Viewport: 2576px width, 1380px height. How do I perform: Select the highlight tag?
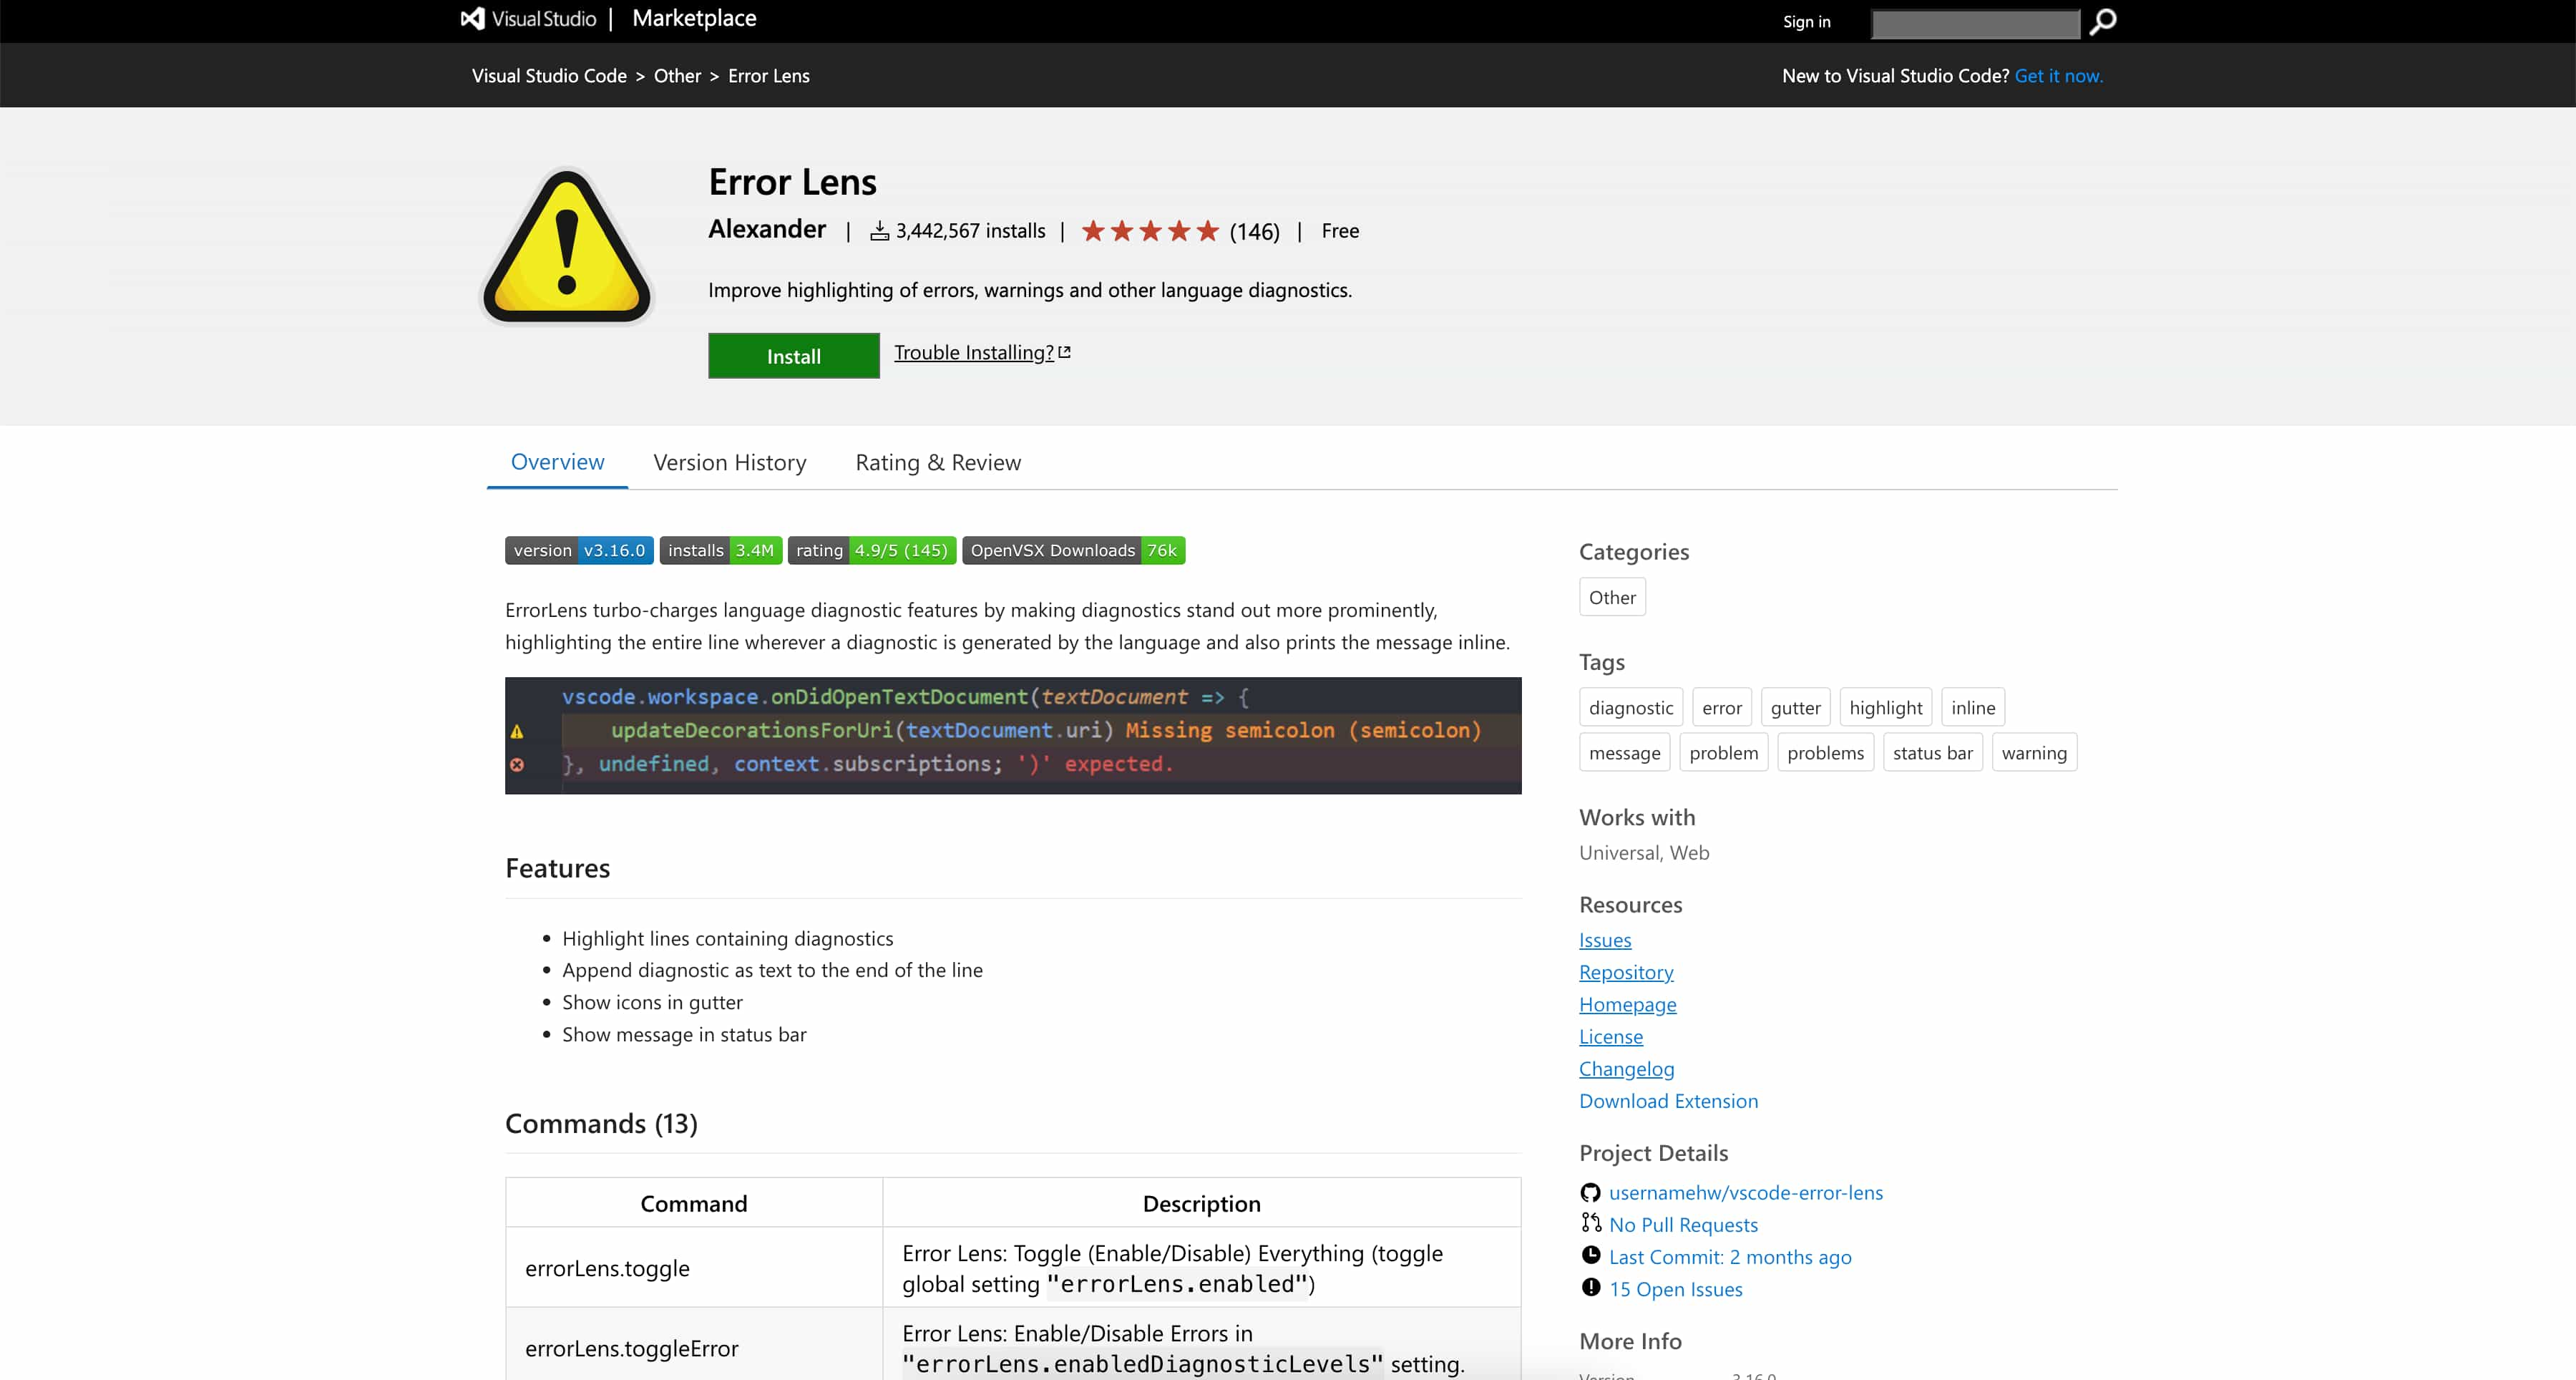coord(1885,707)
